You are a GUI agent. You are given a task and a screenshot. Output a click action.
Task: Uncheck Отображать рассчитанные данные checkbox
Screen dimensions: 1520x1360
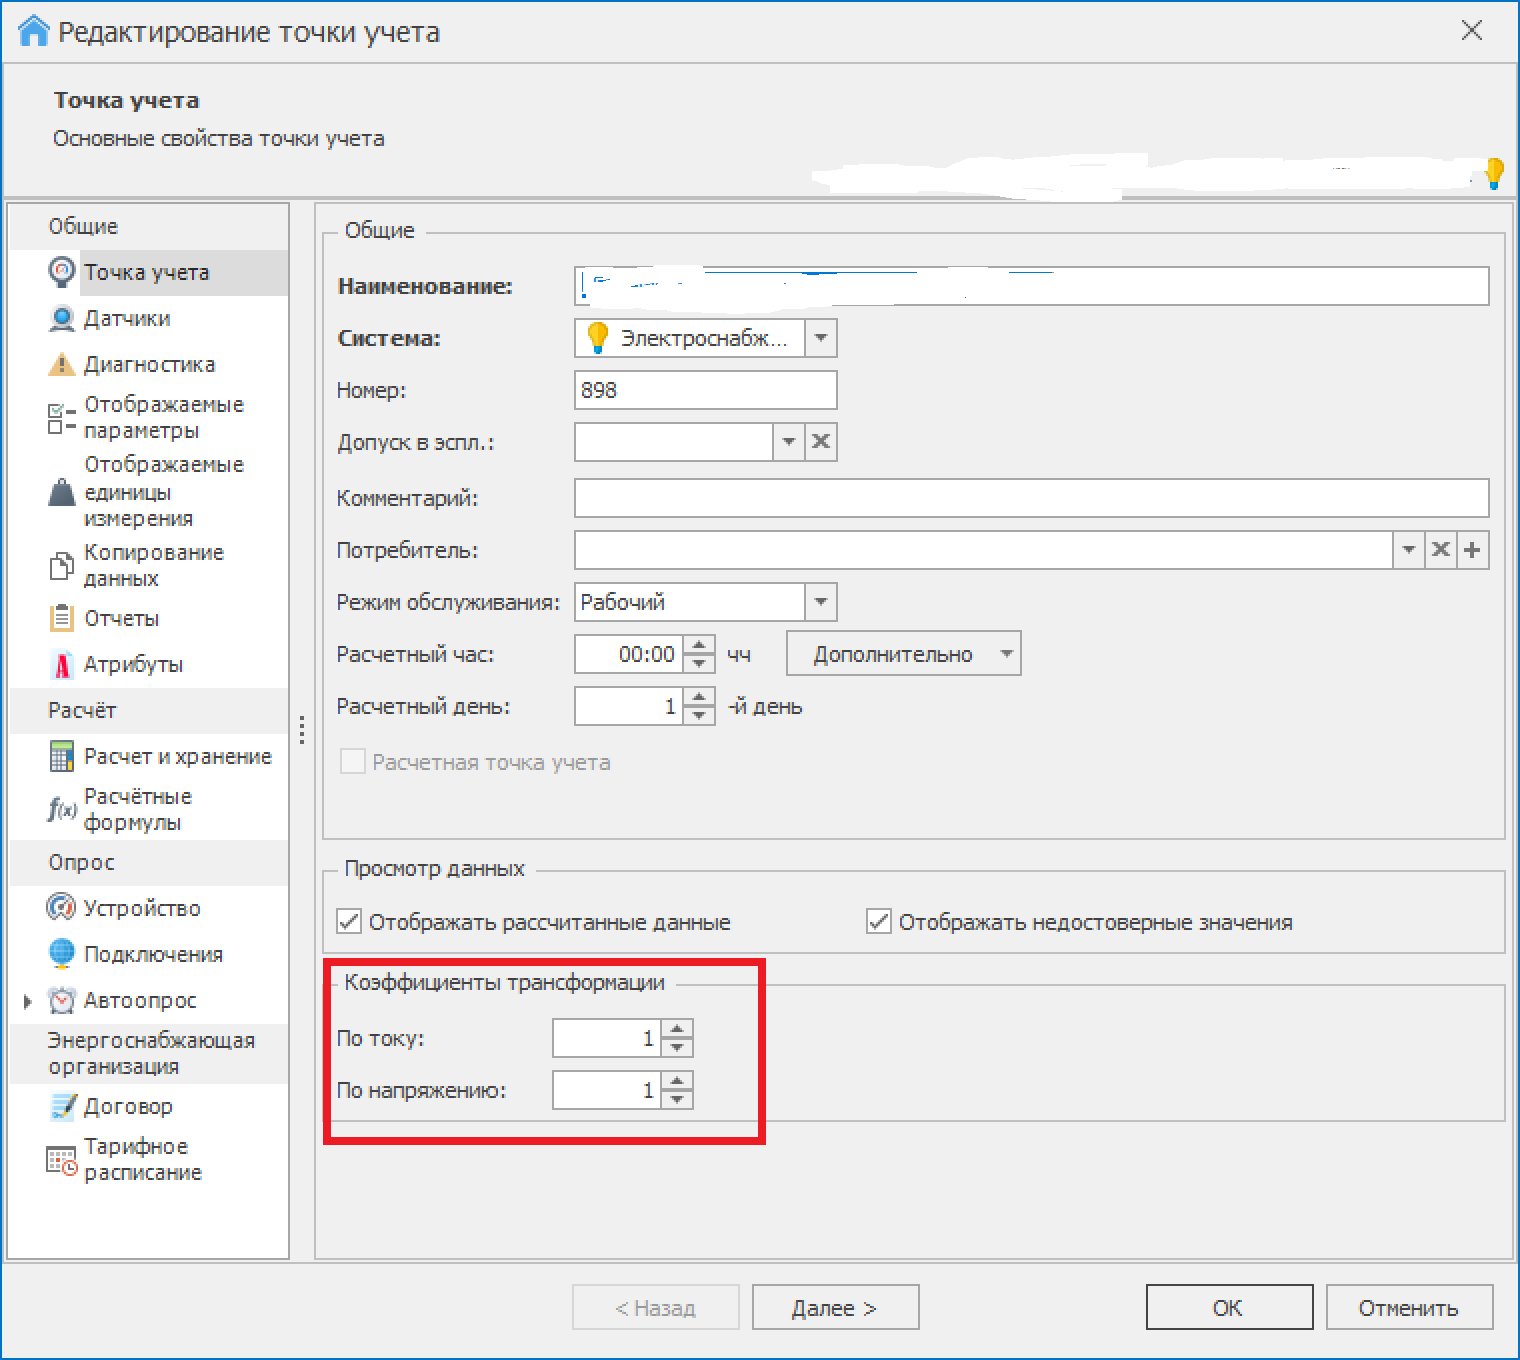pyautogui.click(x=349, y=922)
